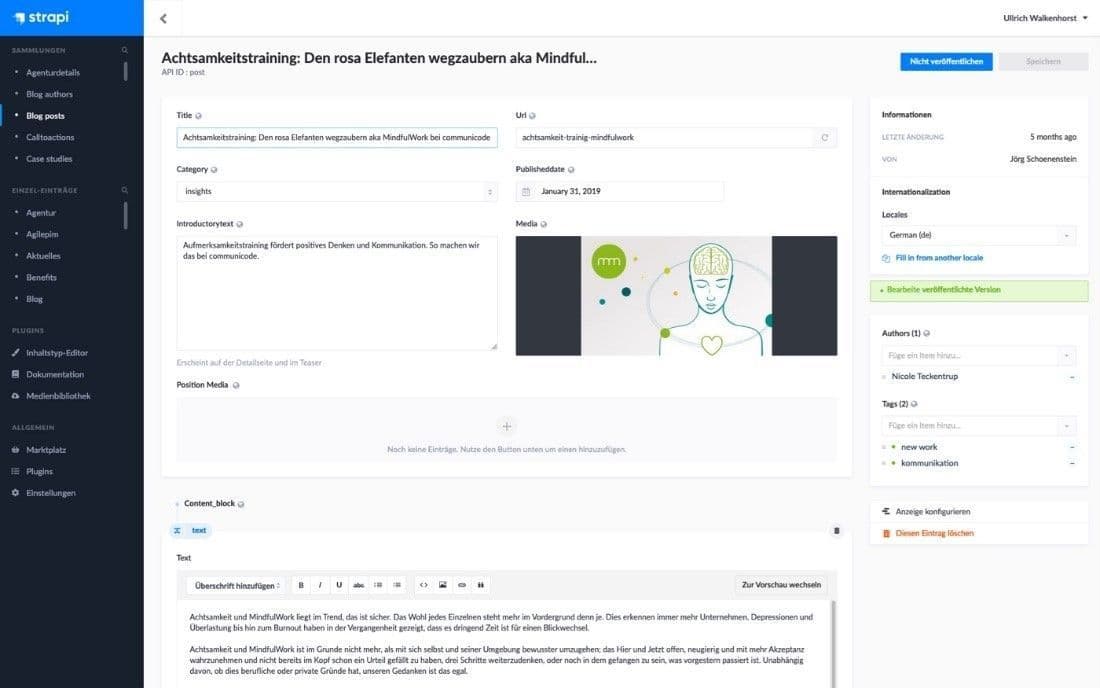Viewport: 1100px width, 688px height.
Task: Apply italic formatting in the text editor
Action: point(320,584)
